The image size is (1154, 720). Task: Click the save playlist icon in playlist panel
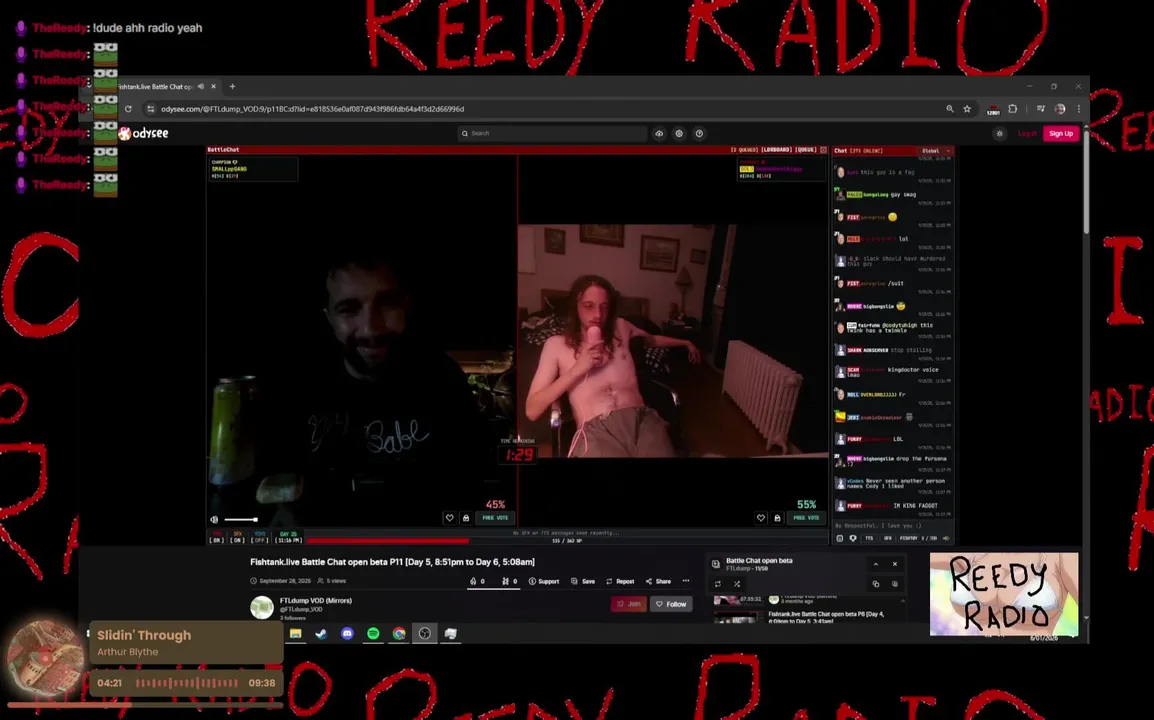[895, 584]
